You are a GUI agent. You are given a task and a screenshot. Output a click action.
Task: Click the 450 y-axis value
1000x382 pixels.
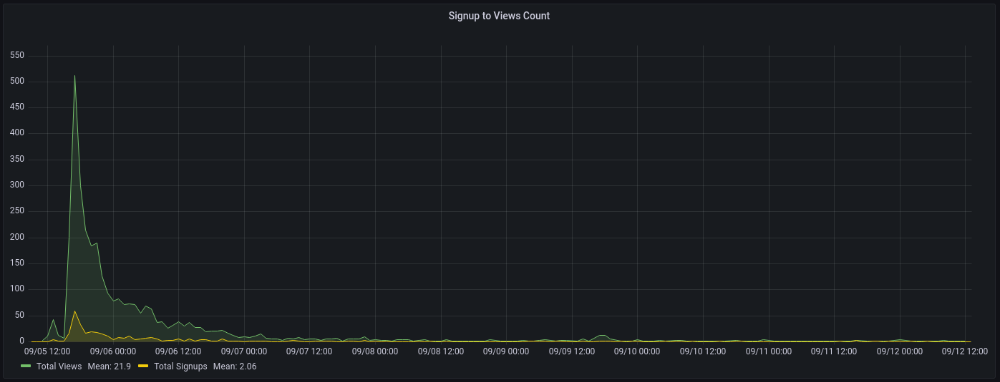pyautogui.click(x=18, y=107)
